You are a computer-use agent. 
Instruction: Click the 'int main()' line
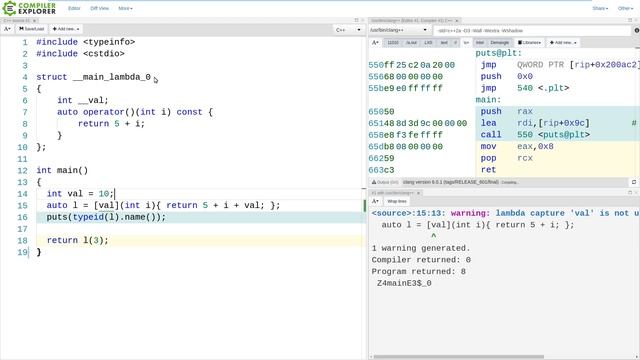pos(62,170)
